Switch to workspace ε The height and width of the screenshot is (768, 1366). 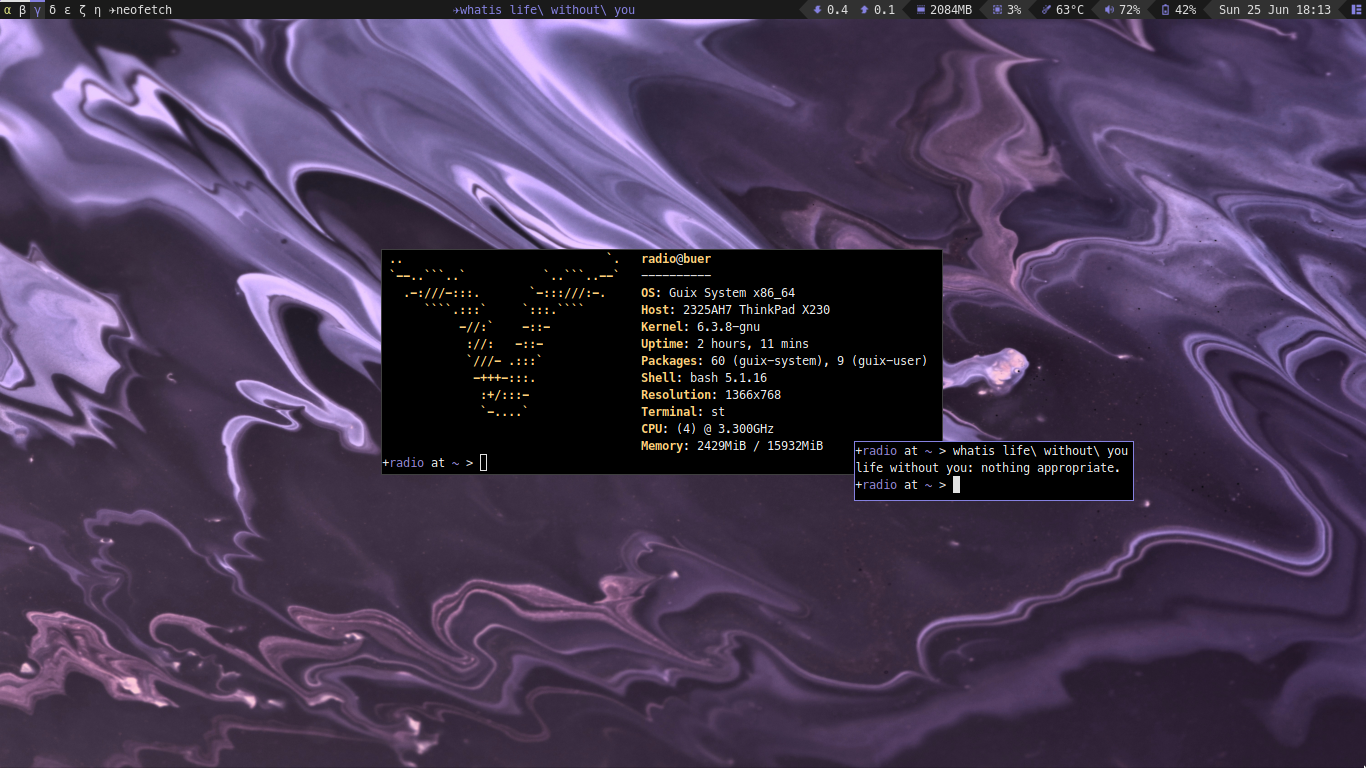67,9
